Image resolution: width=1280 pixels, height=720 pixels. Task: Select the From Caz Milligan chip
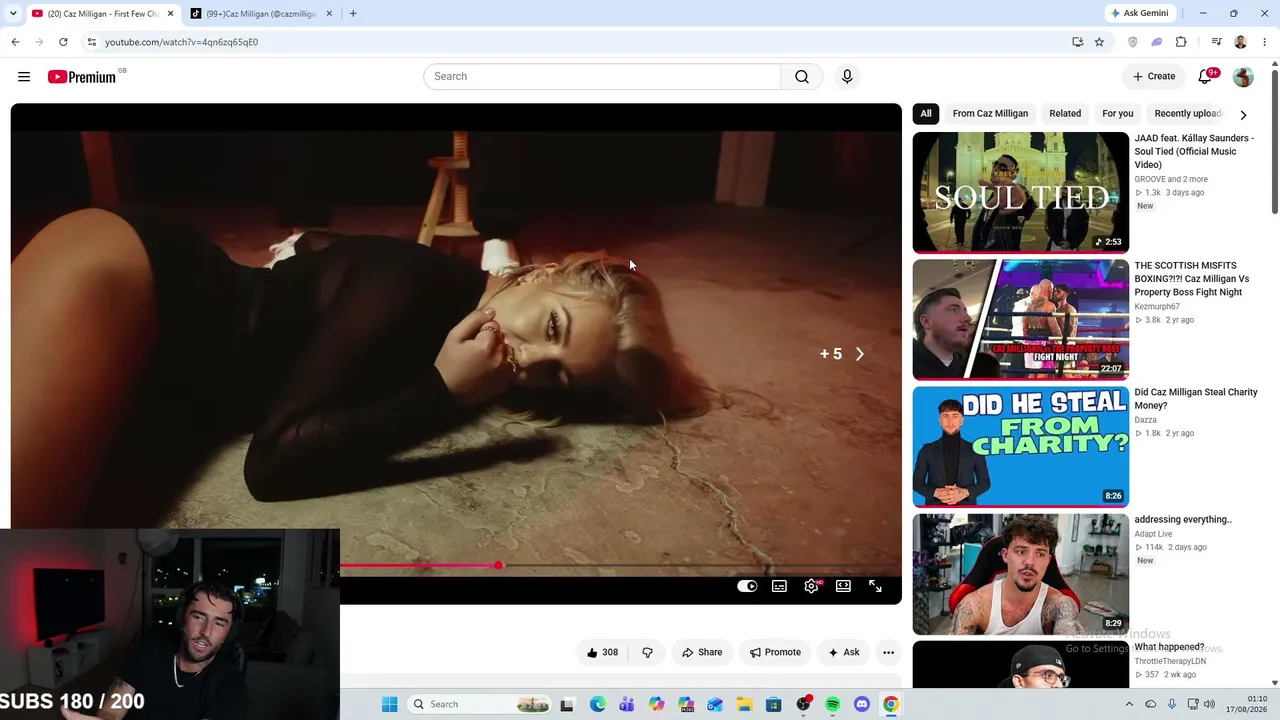pos(990,114)
